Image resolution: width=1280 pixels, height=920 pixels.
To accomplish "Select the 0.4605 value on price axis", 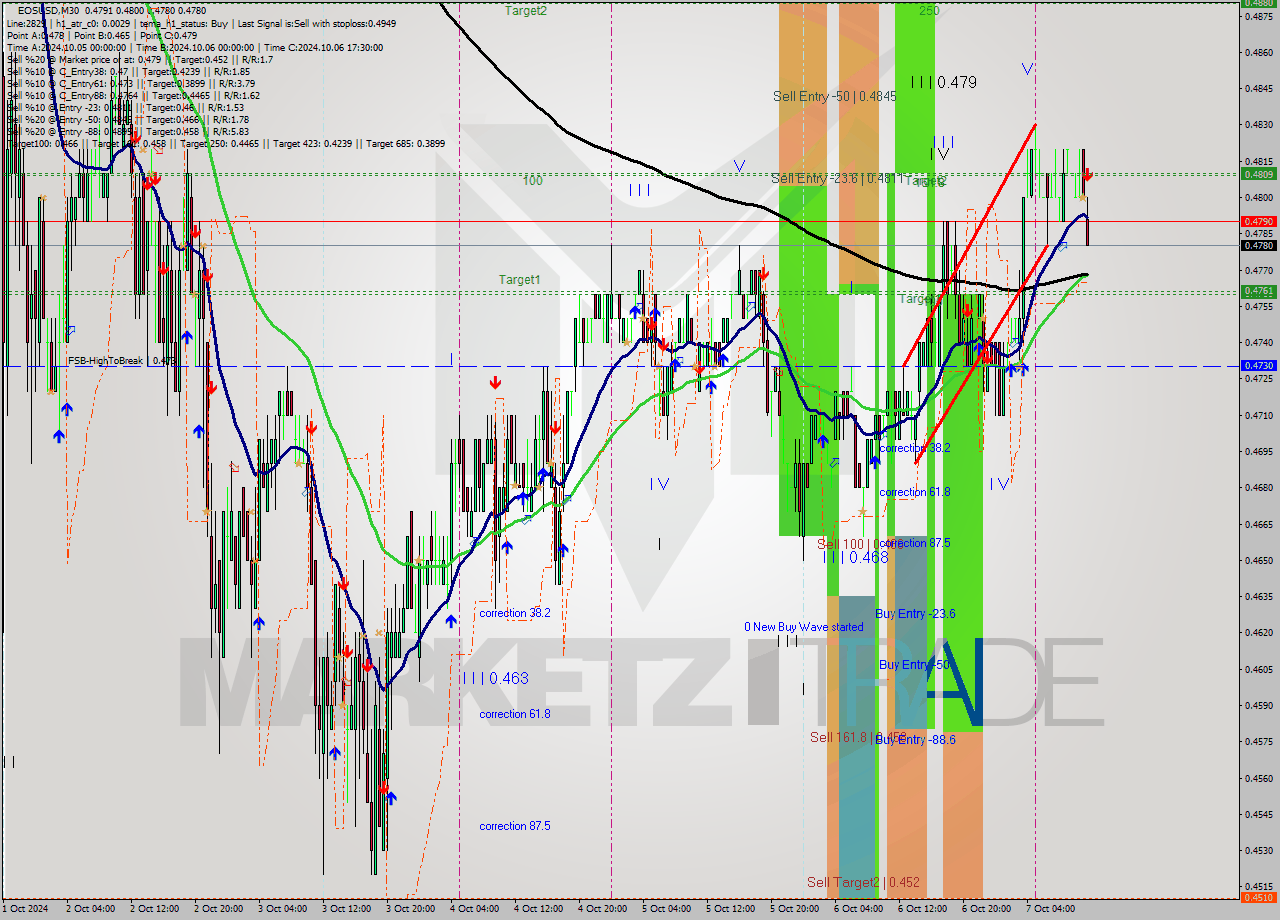I will click(1258, 669).
